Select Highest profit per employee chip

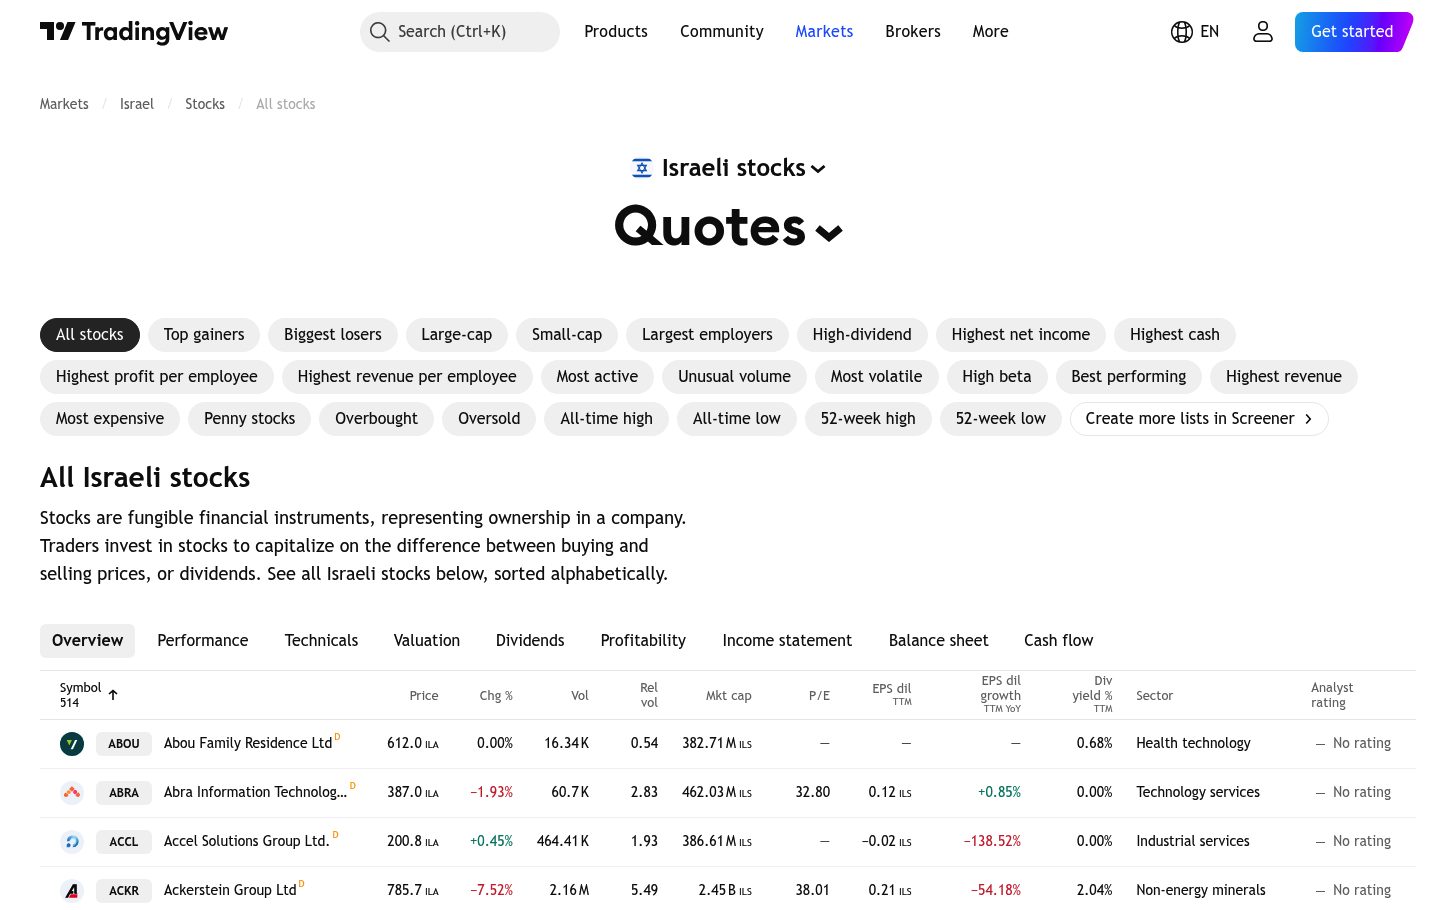click(x=157, y=377)
